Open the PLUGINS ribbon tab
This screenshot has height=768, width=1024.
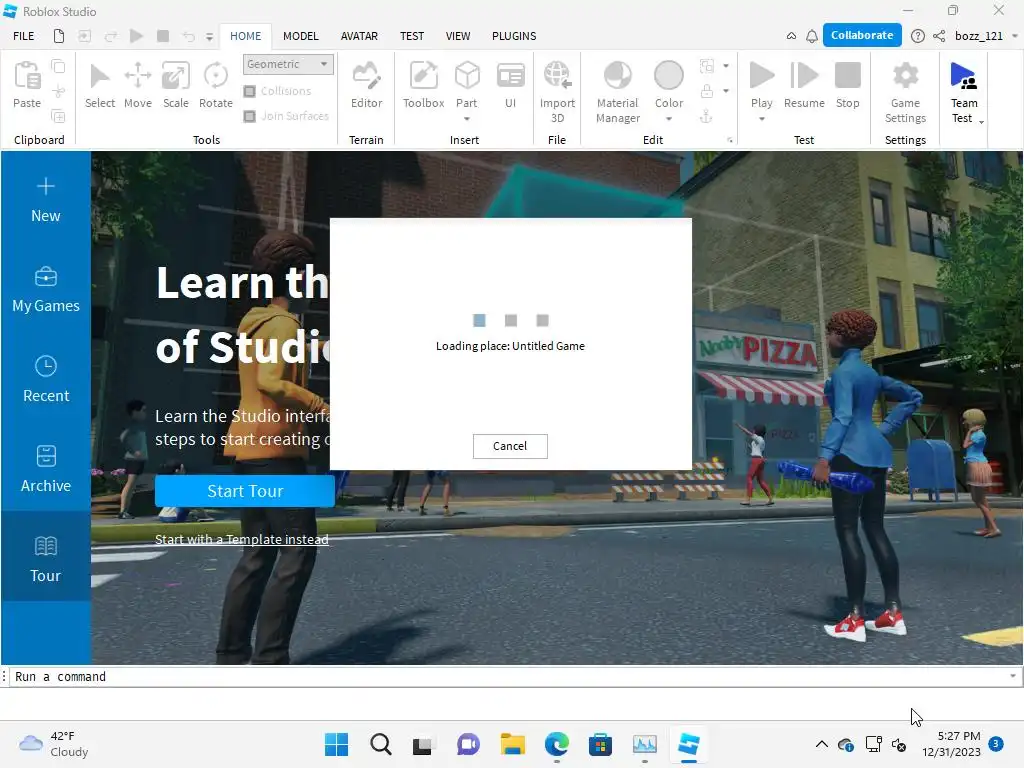coord(514,36)
